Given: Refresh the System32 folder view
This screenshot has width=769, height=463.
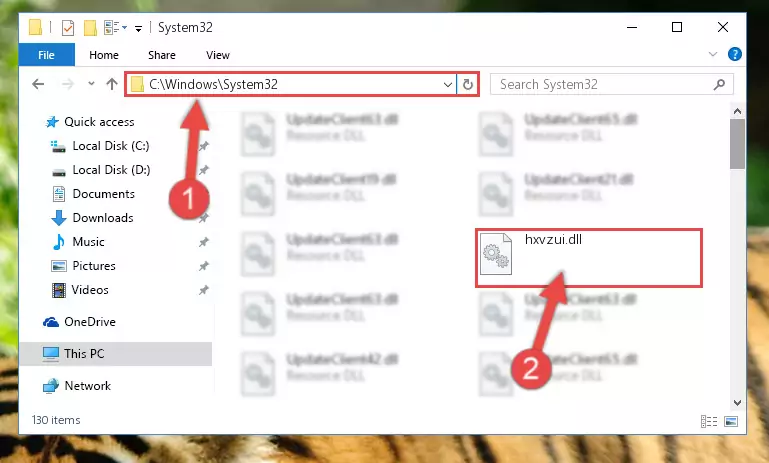Looking at the screenshot, I should (x=467, y=84).
